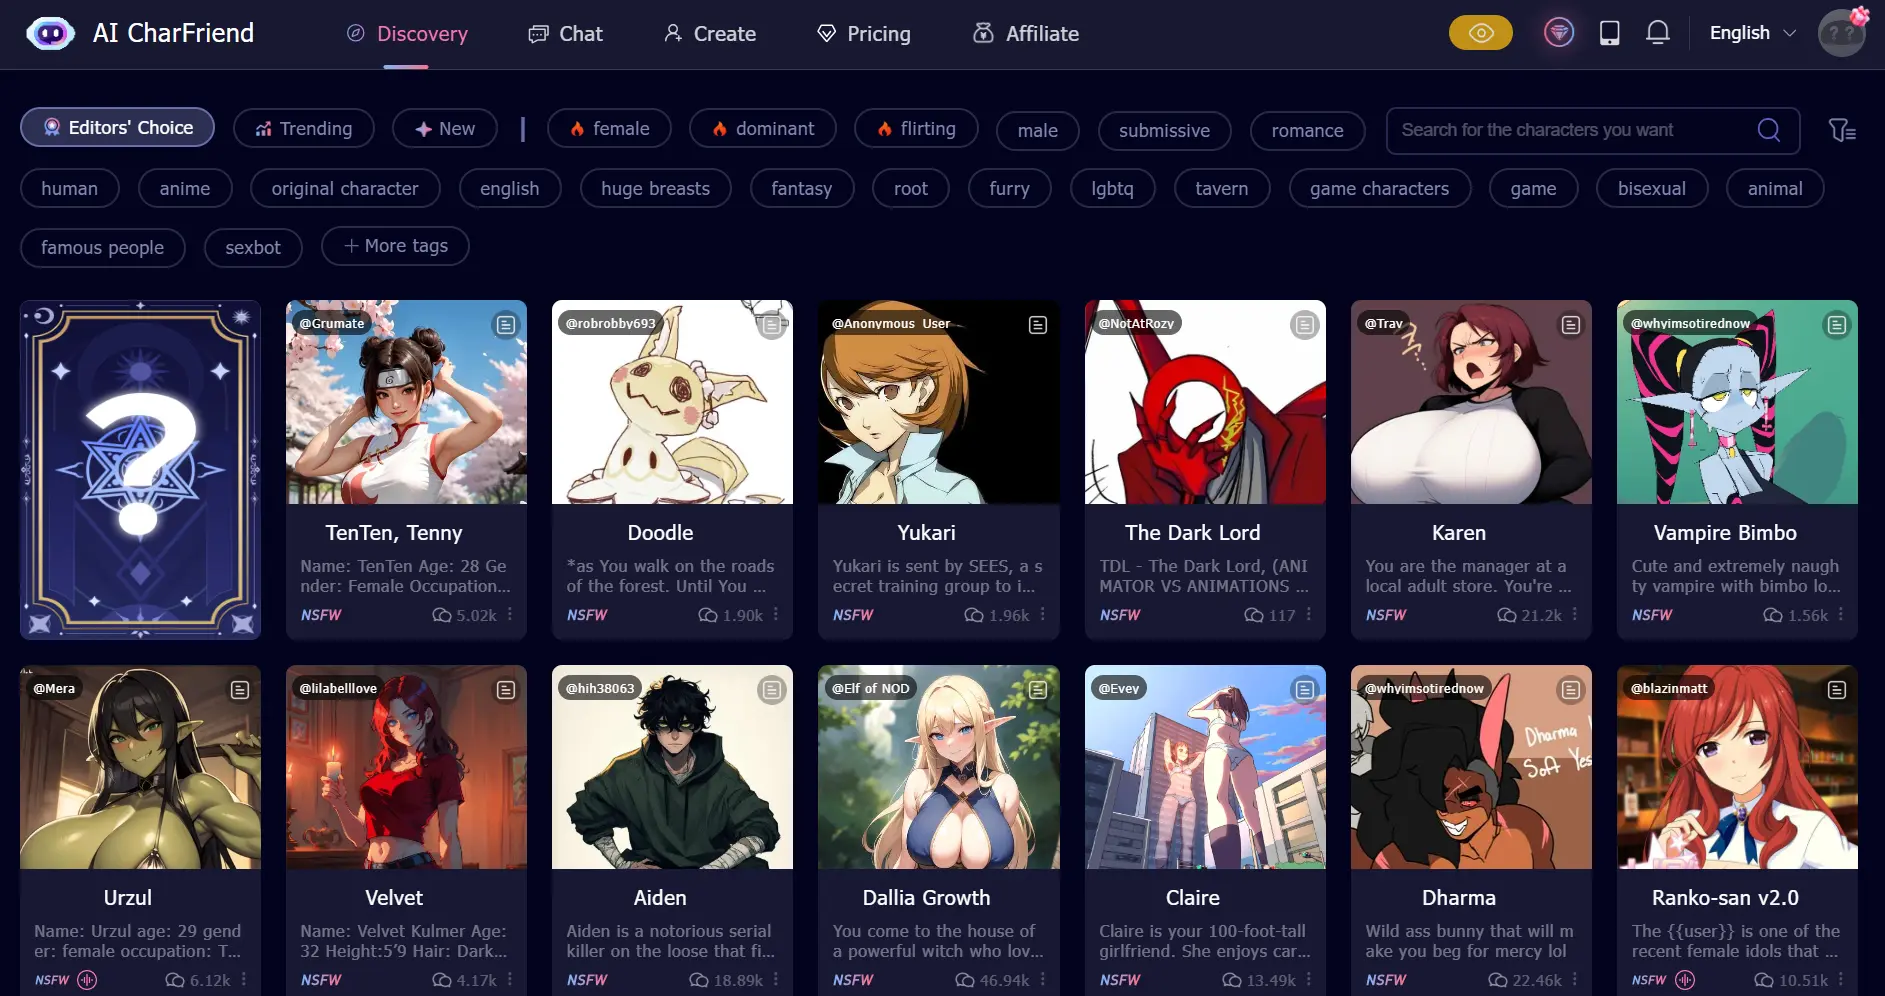This screenshot has height=996, width=1885.
Task: Toggle the dominant tag filter
Action: point(763,128)
